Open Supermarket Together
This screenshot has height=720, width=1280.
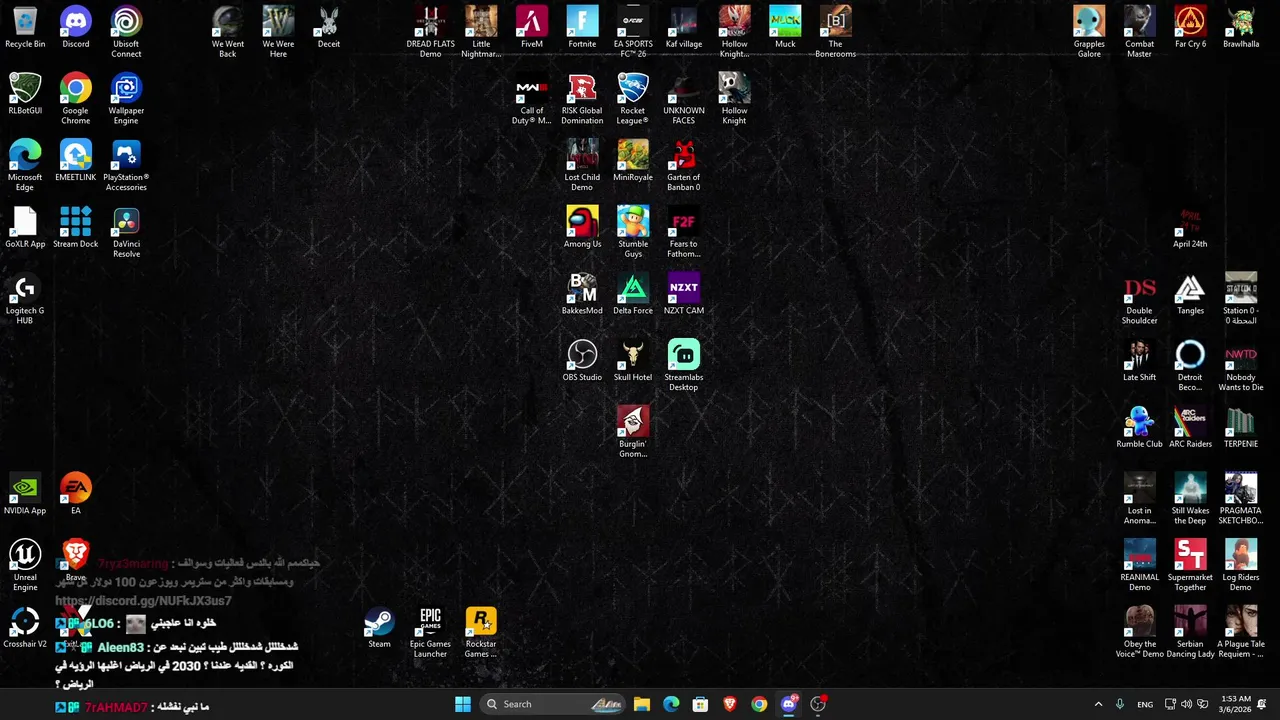tap(1190, 566)
